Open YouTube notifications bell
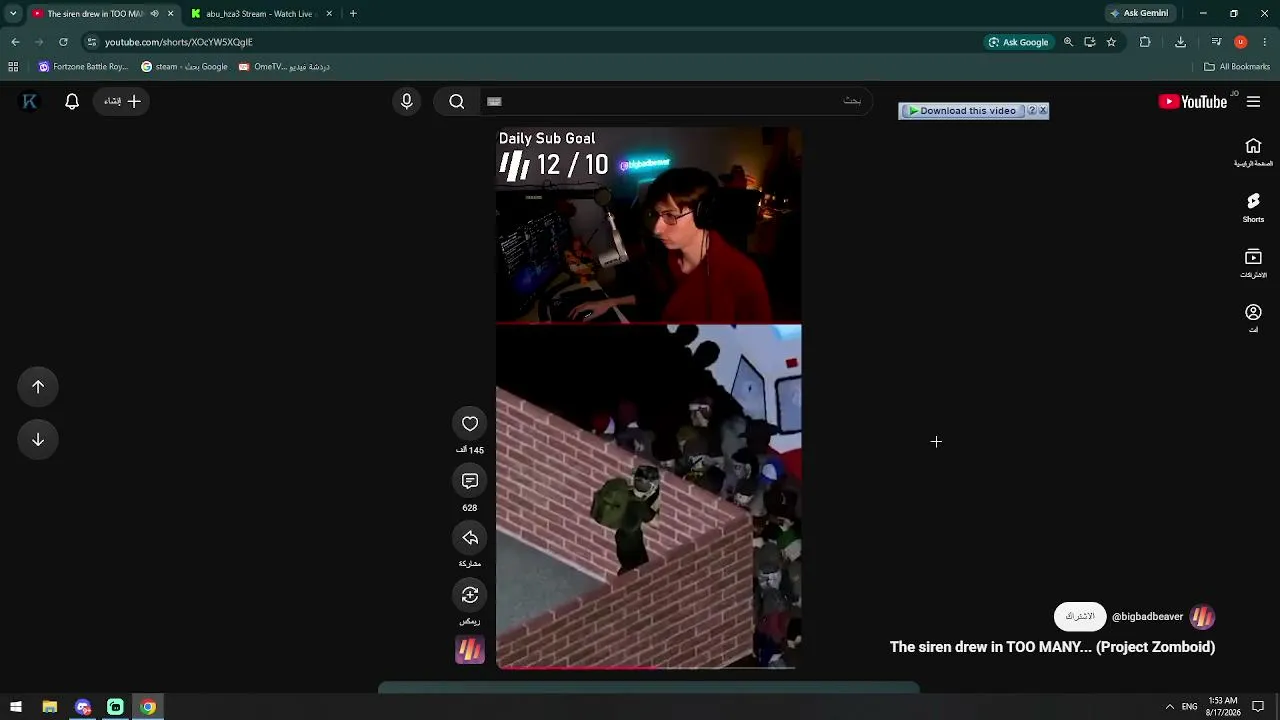1280x720 pixels. (72, 101)
